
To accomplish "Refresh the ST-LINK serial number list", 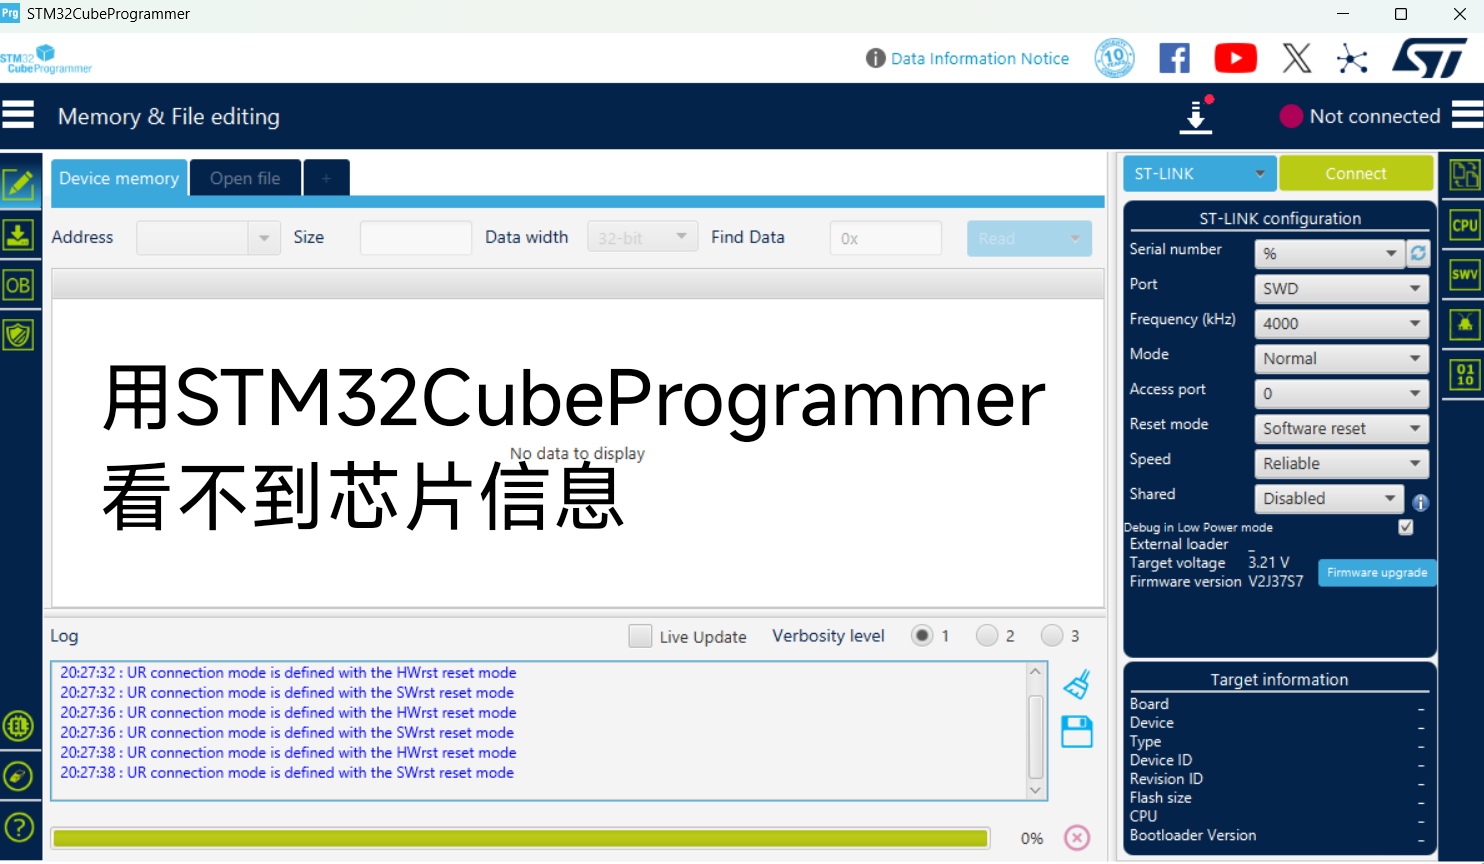I will click(x=1418, y=254).
